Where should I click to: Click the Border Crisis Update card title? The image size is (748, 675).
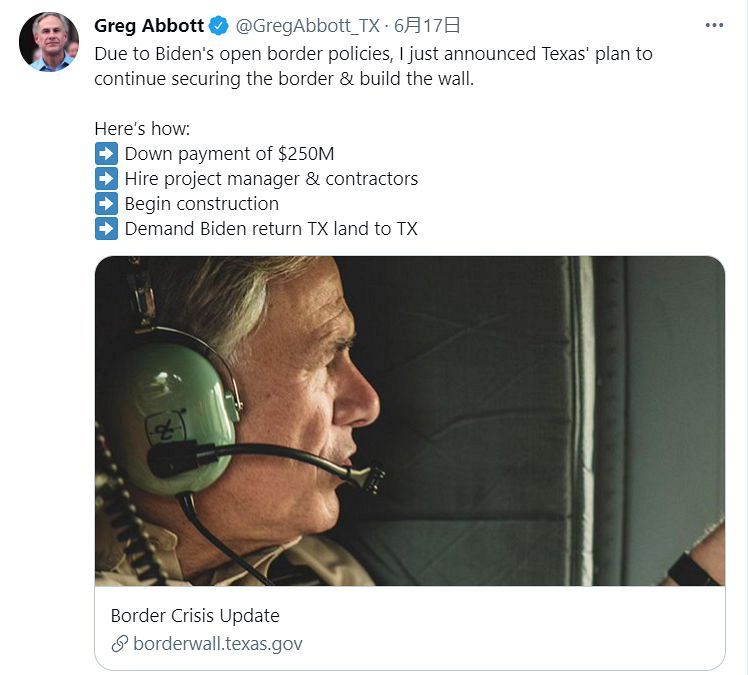[195, 615]
